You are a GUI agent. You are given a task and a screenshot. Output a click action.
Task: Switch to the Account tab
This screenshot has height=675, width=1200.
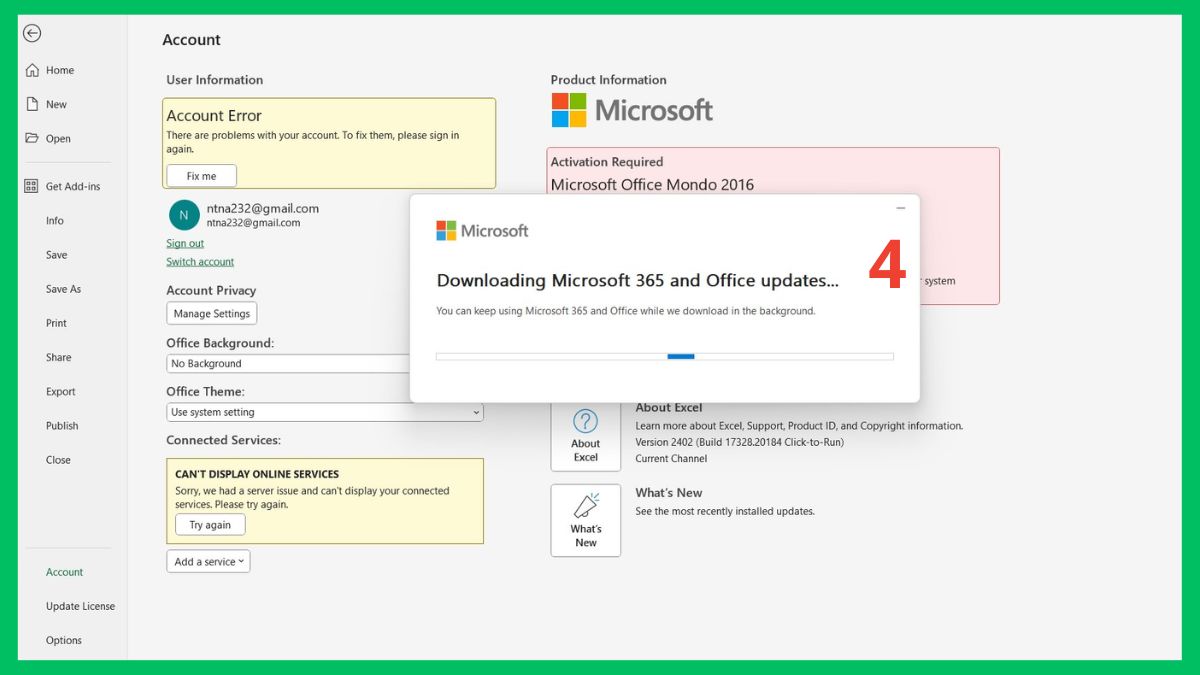click(x=64, y=571)
